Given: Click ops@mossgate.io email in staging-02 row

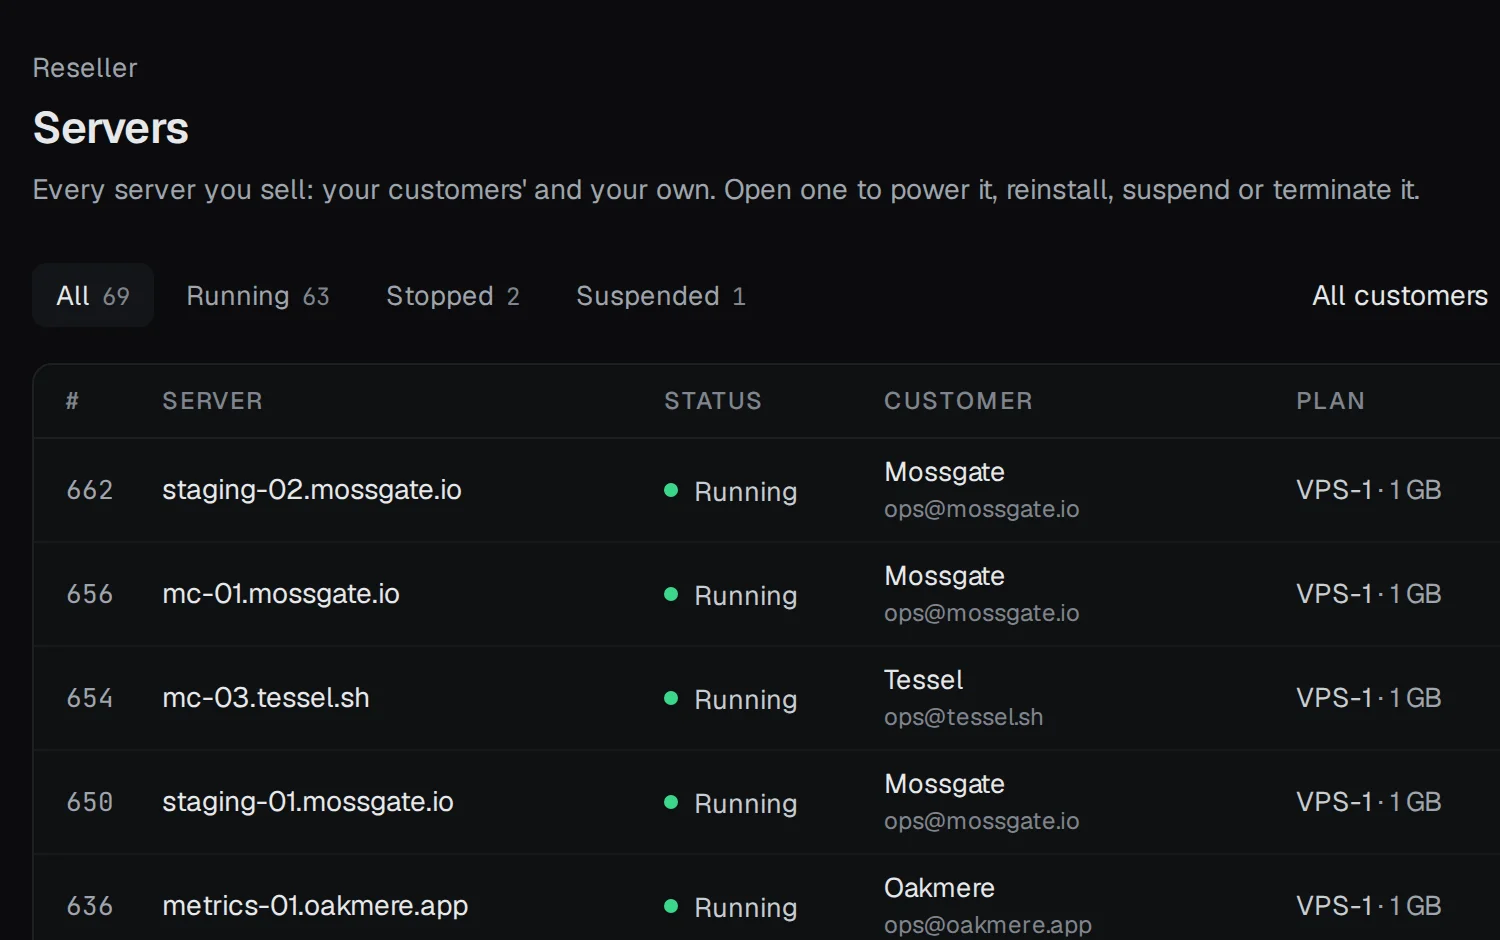Looking at the screenshot, I should (x=982, y=509).
